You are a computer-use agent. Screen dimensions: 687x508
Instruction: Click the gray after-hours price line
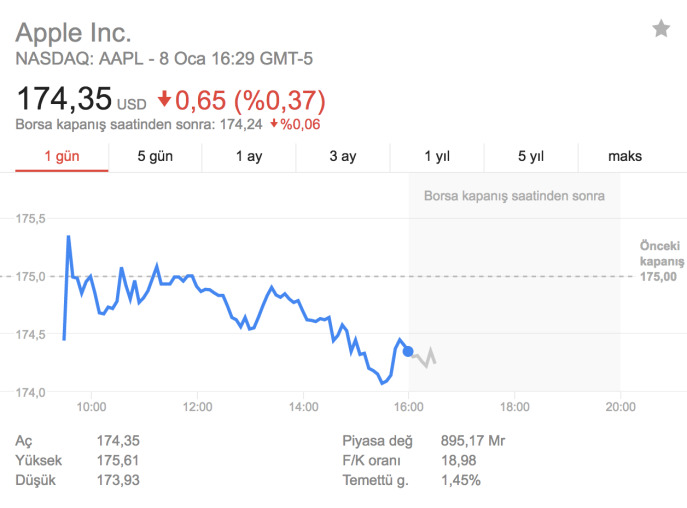pyautogui.click(x=424, y=357)
